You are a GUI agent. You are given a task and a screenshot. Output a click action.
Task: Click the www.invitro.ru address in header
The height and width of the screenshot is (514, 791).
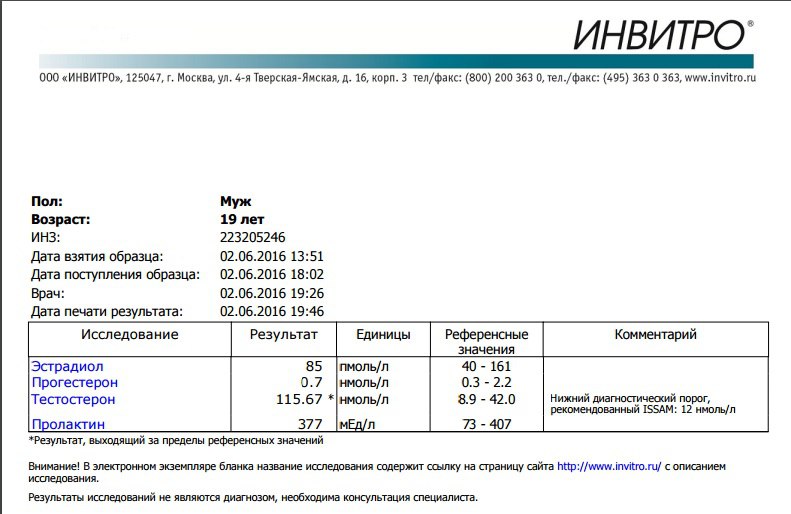click(x=720, y=78)
